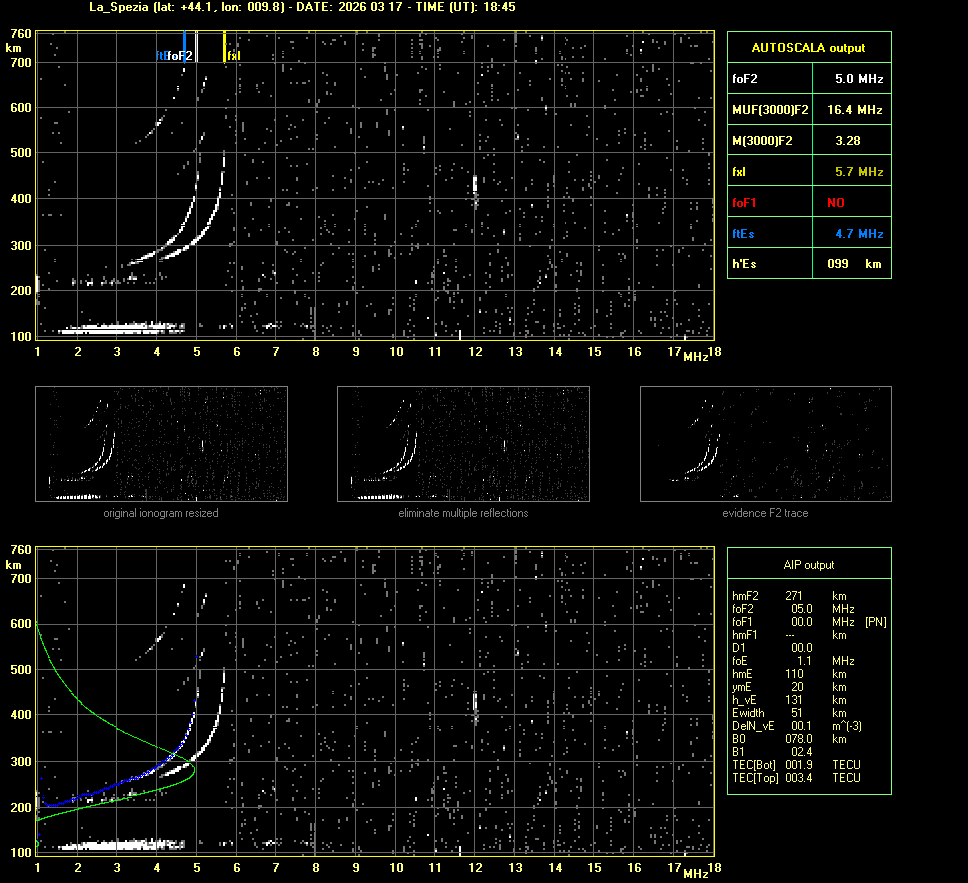The height and width of the screenshot is (883, 968).
Task: Click the B0 078.0 km row in AIP output
Action: point(792,739)
